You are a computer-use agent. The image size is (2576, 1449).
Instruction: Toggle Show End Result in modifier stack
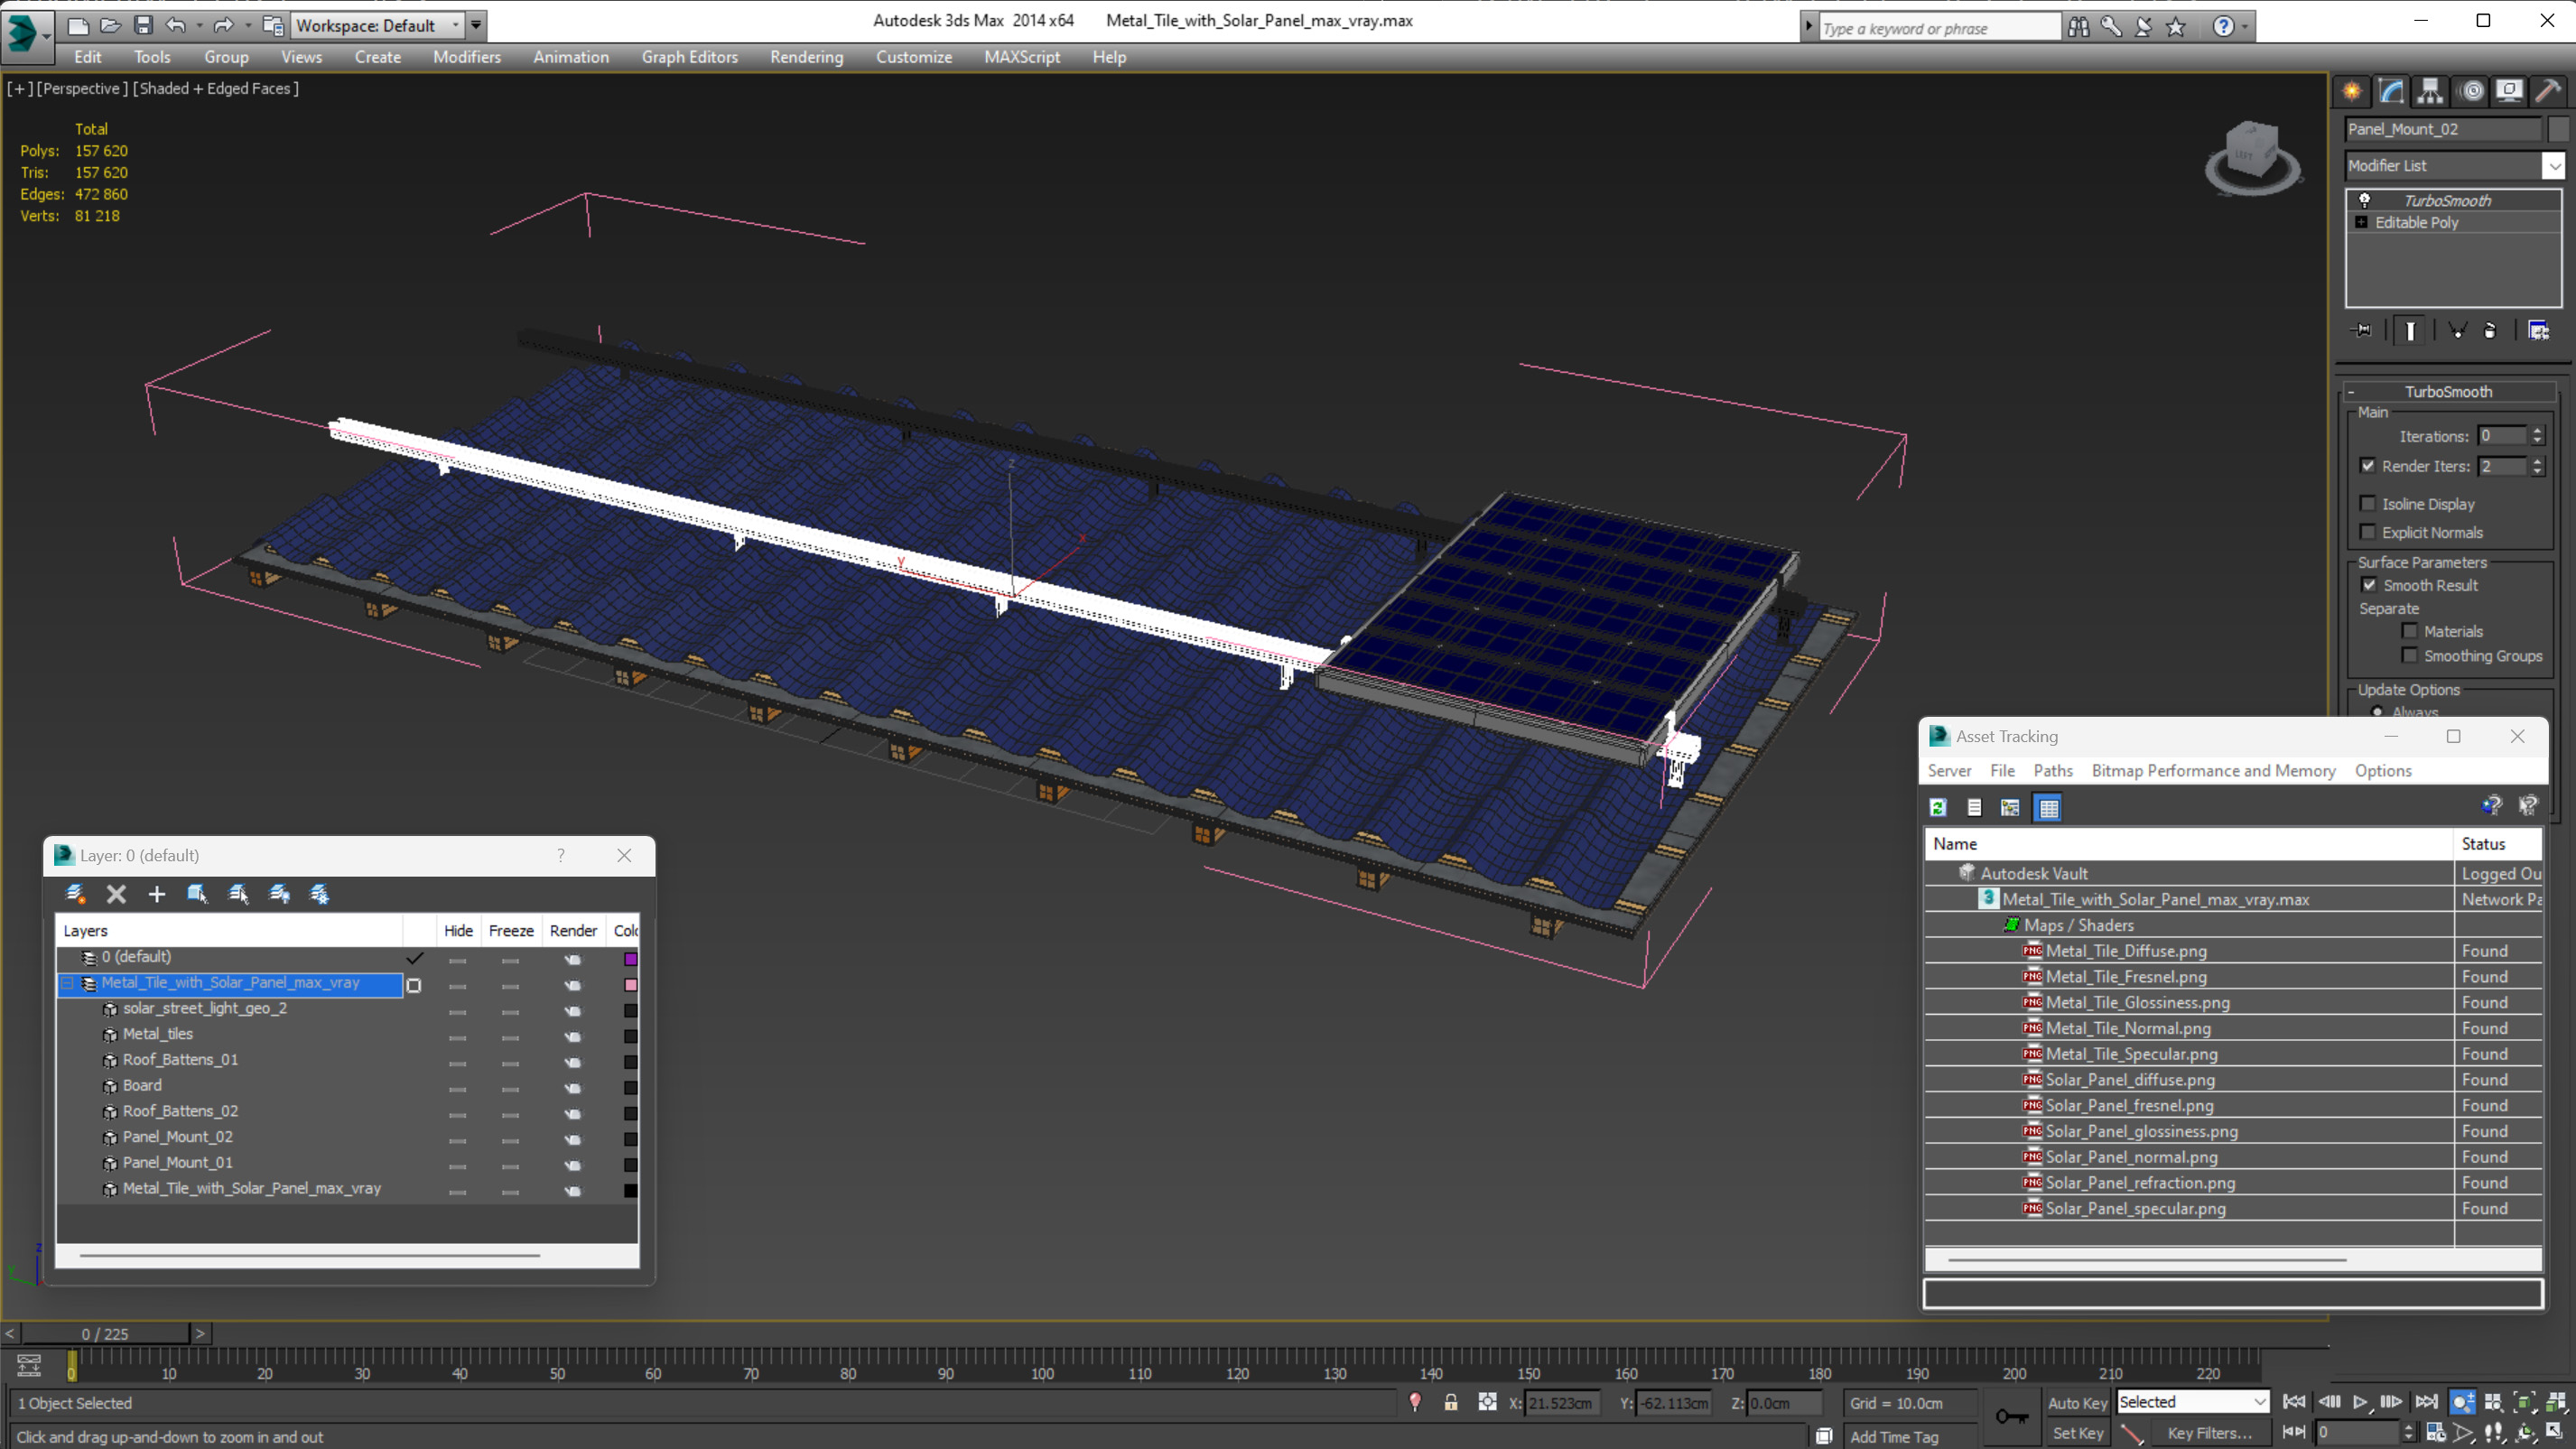pos(2410,330)
